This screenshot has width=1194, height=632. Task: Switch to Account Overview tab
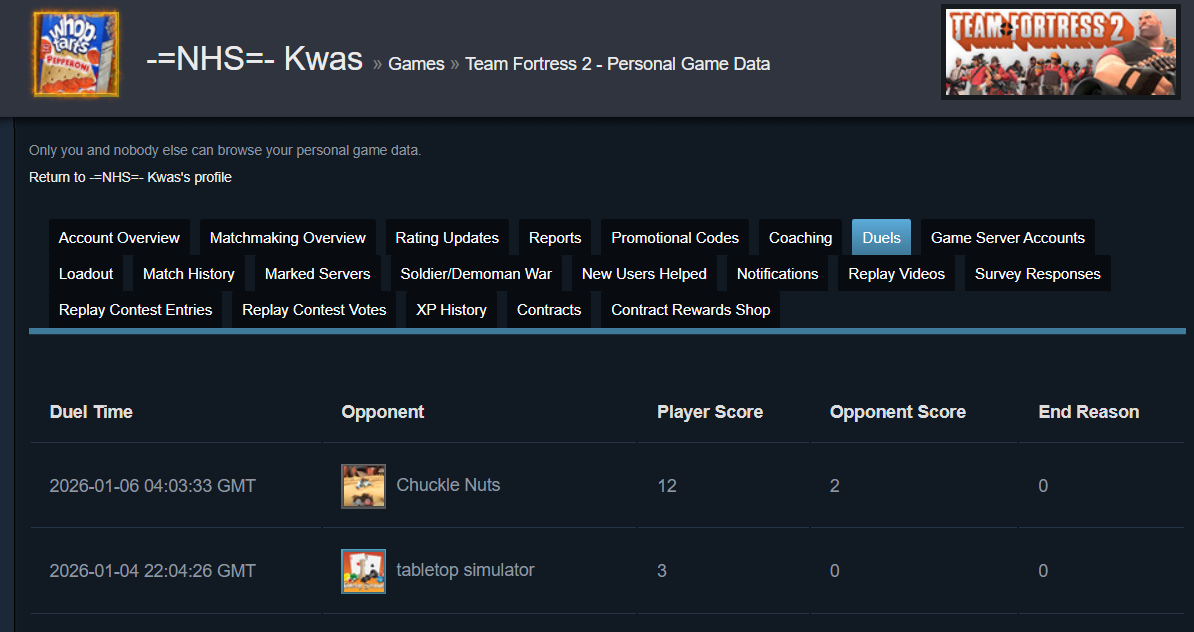point(119,238)
